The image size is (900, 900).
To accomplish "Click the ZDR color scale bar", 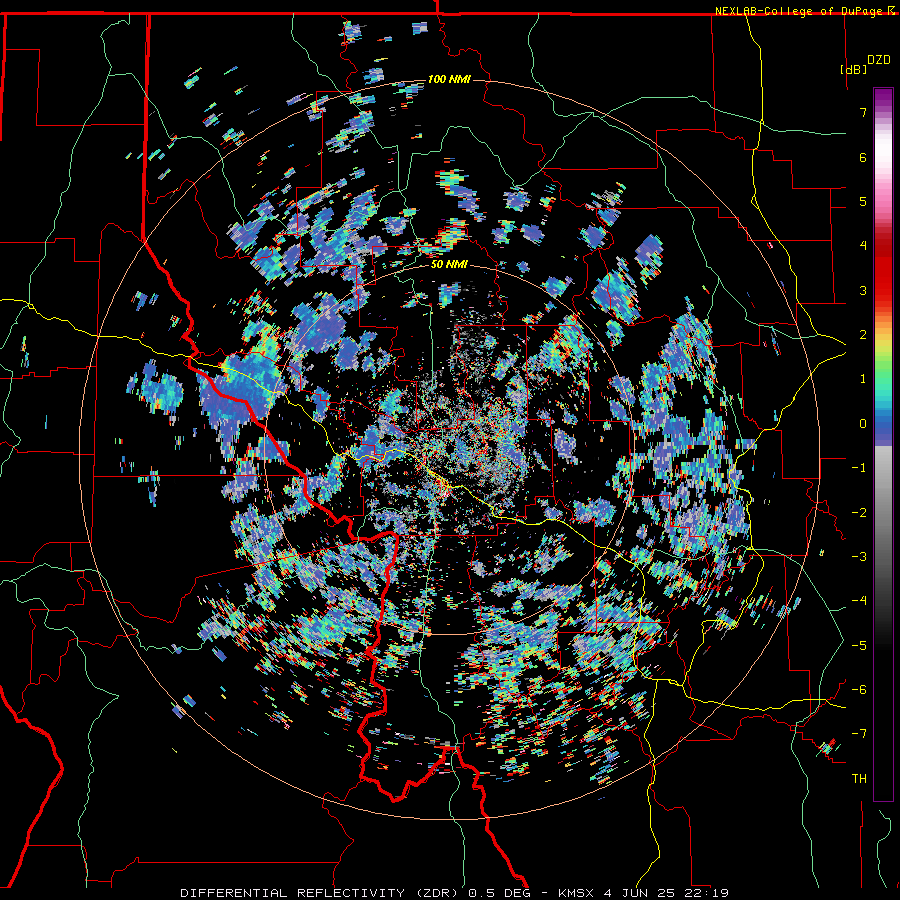I will [x=883, y=444].
